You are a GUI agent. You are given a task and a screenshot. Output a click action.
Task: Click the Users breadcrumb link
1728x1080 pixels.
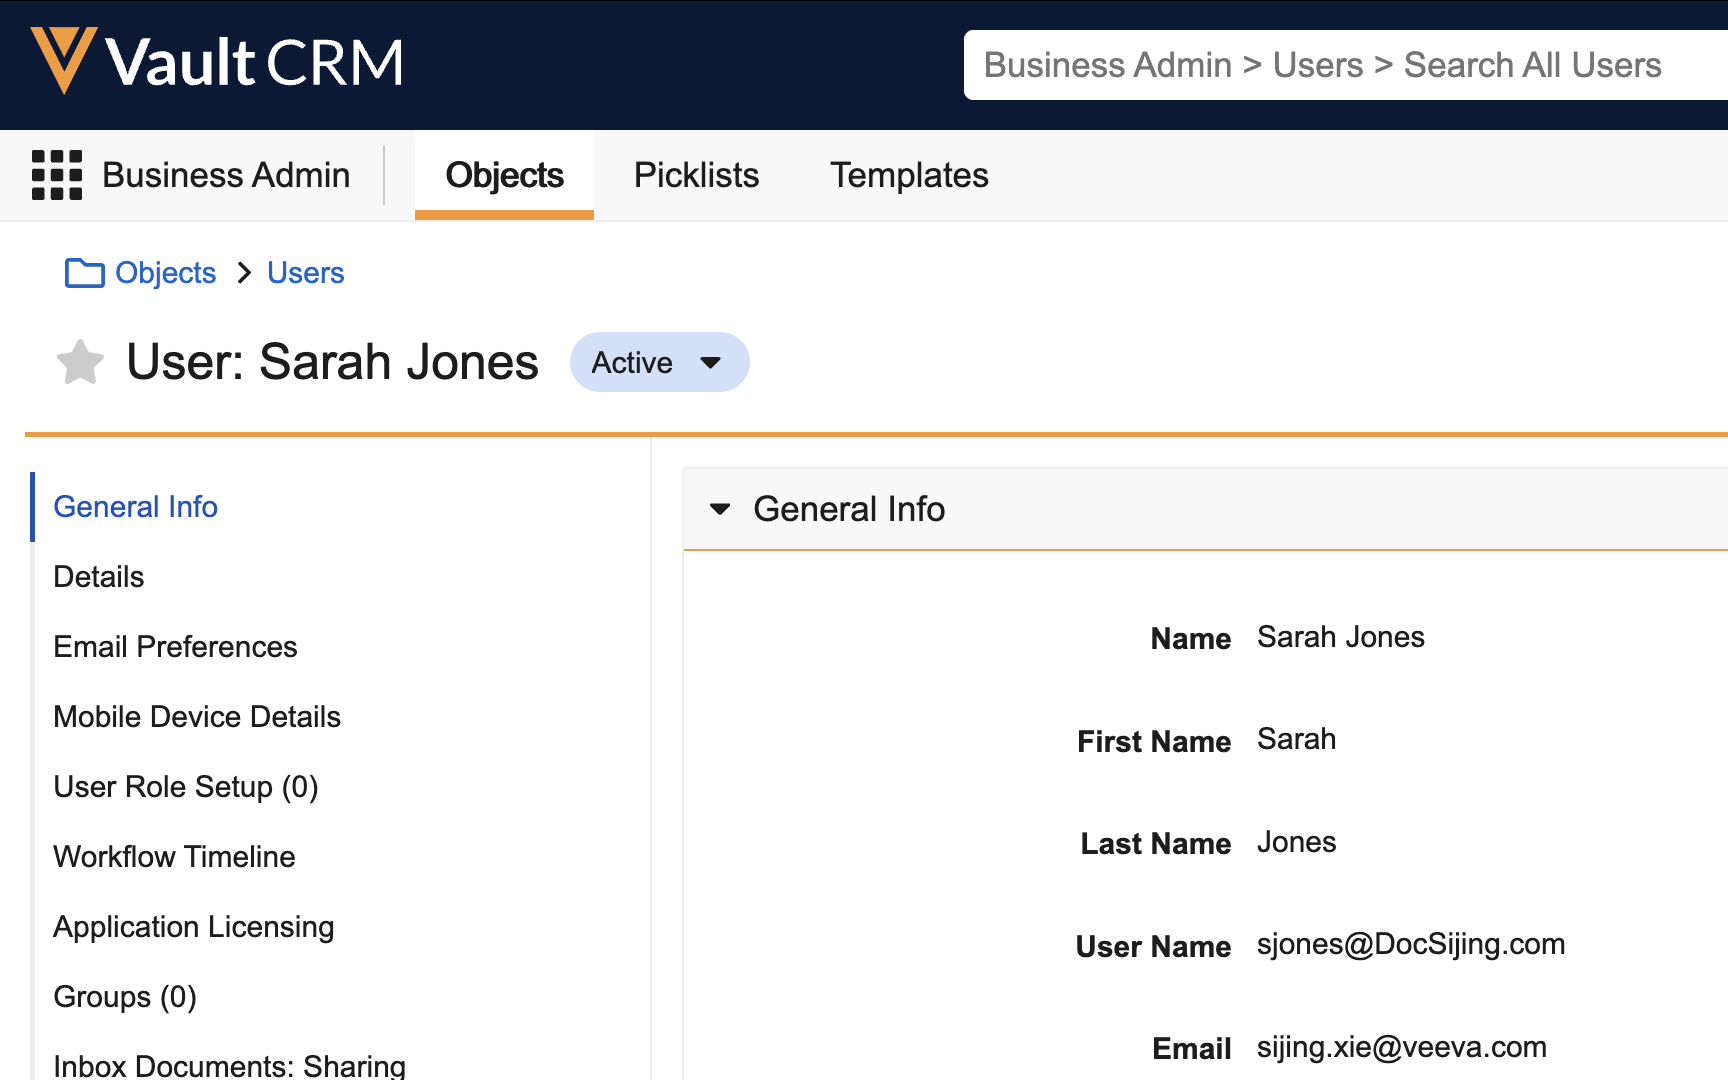pos(305,273)
